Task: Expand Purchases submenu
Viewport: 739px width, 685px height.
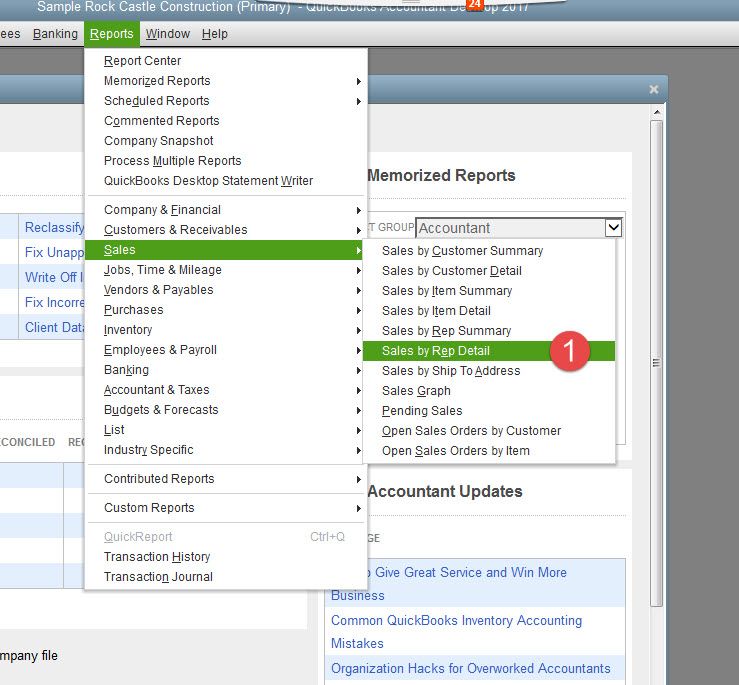Action: pos(225,310)
